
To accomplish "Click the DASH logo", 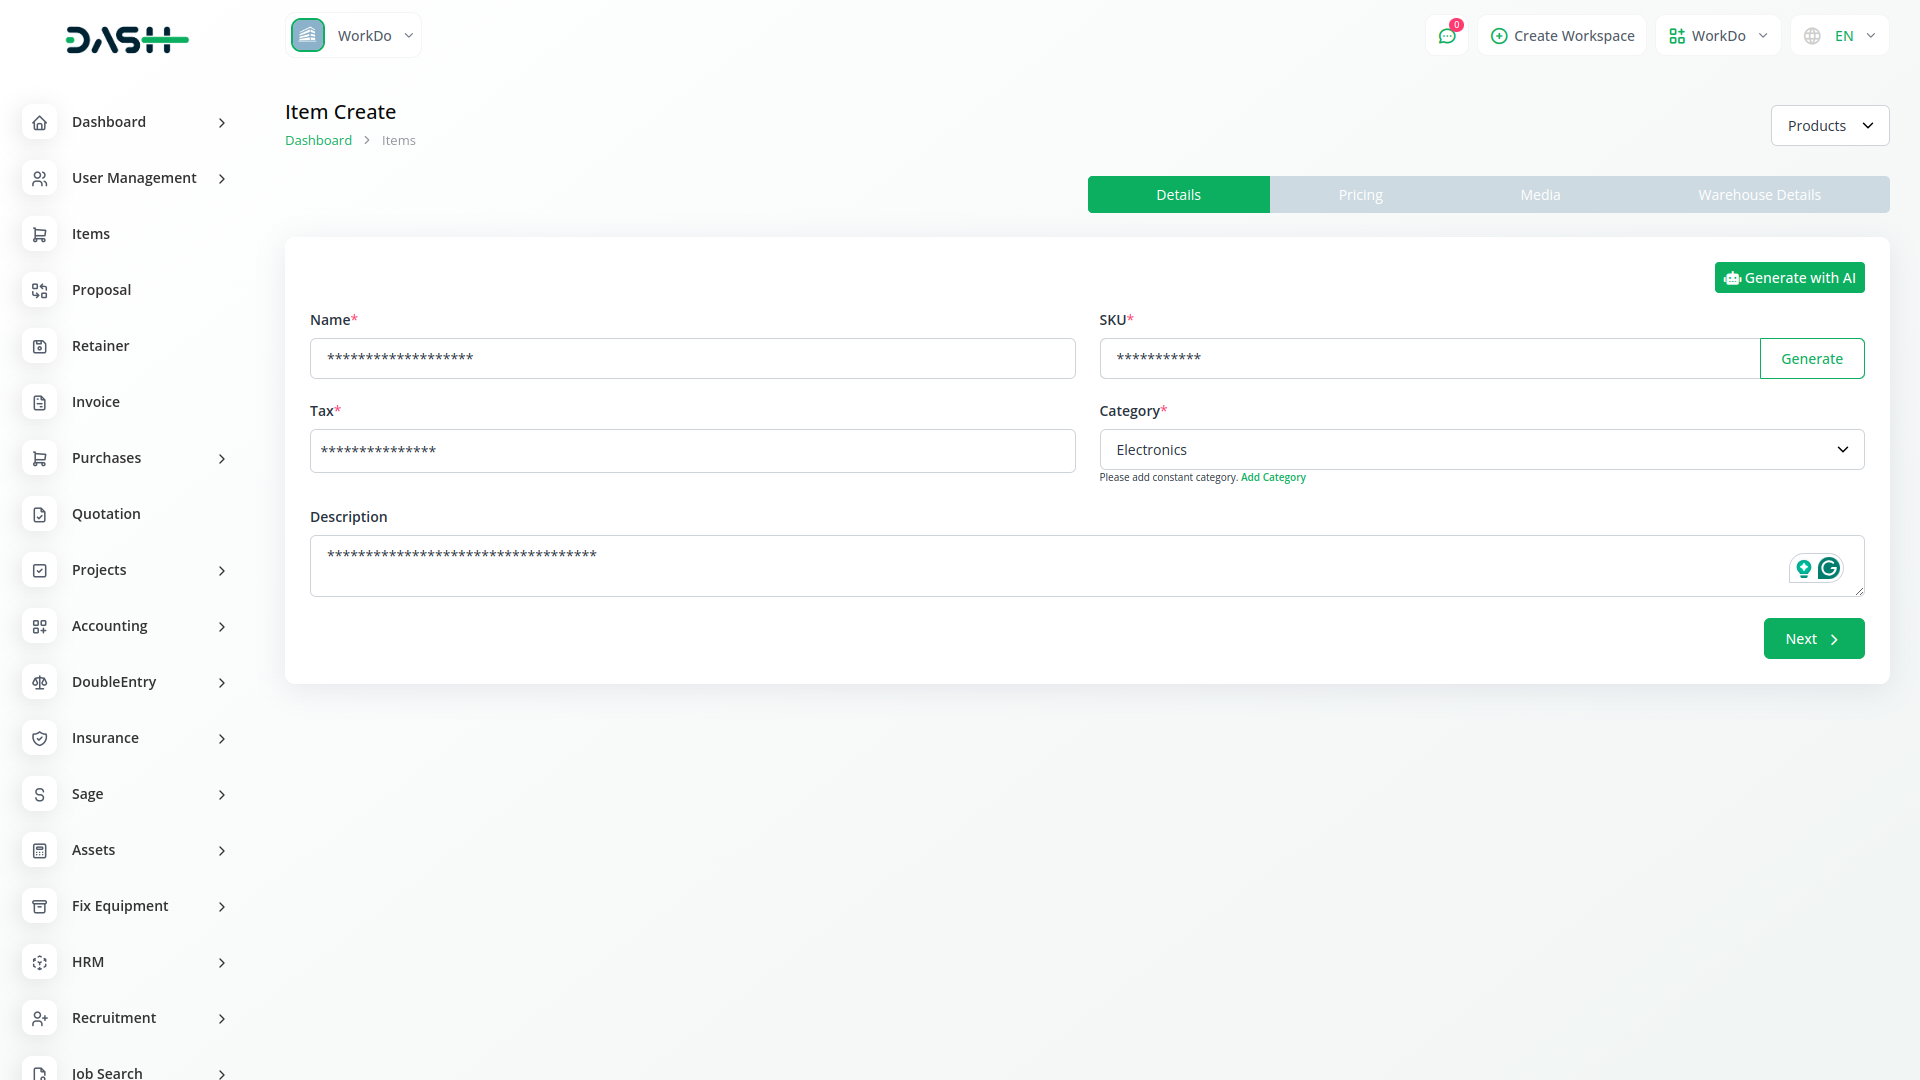I will tap(127, 40).
